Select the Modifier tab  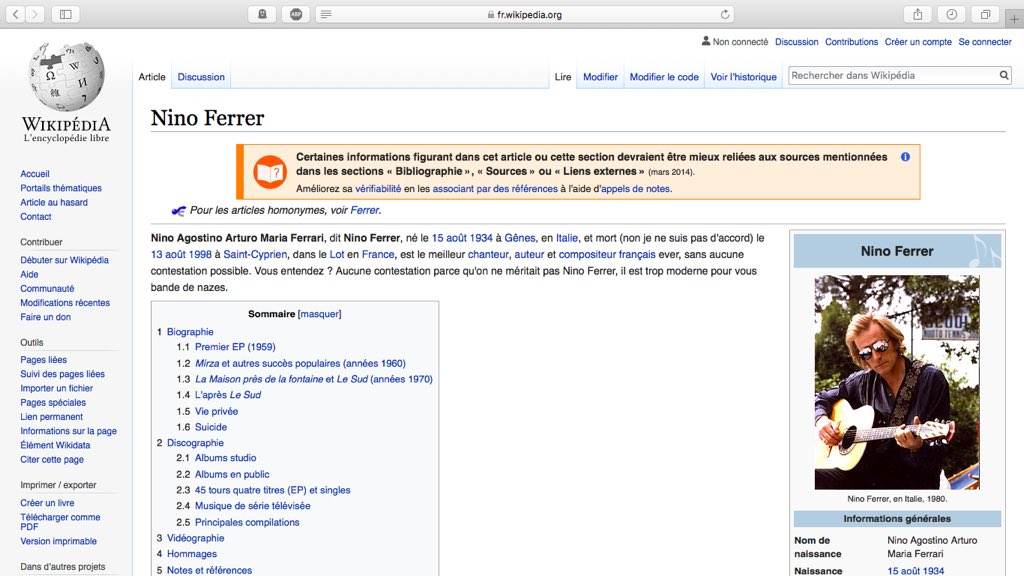pyautogui.click(x=600, y=77)
